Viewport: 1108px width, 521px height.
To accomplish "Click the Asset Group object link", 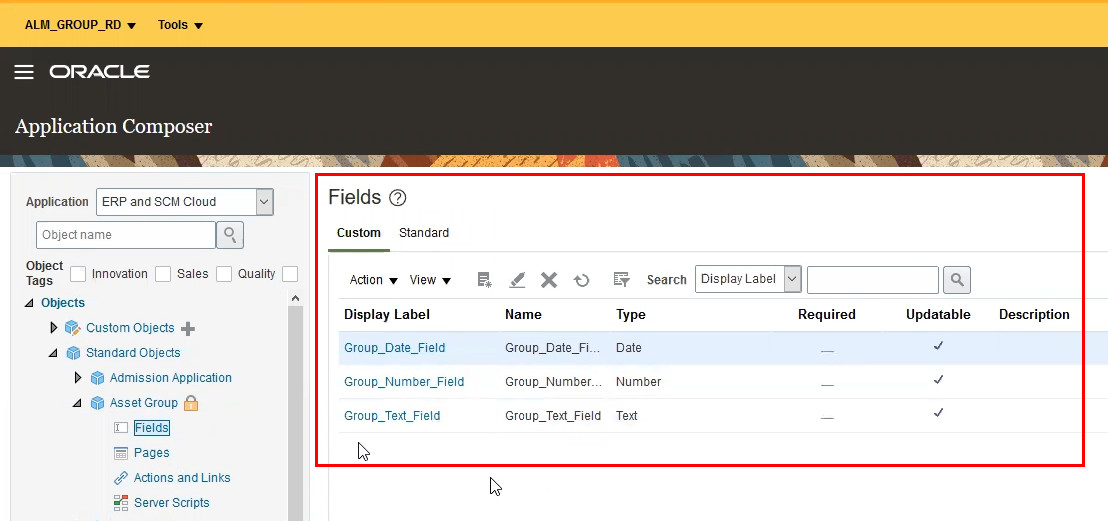I will pyautogui.click(x=143, y=403).
